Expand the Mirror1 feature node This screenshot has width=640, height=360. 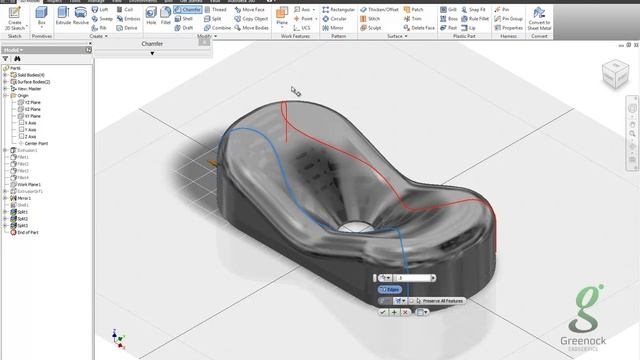tap(5, 198)
